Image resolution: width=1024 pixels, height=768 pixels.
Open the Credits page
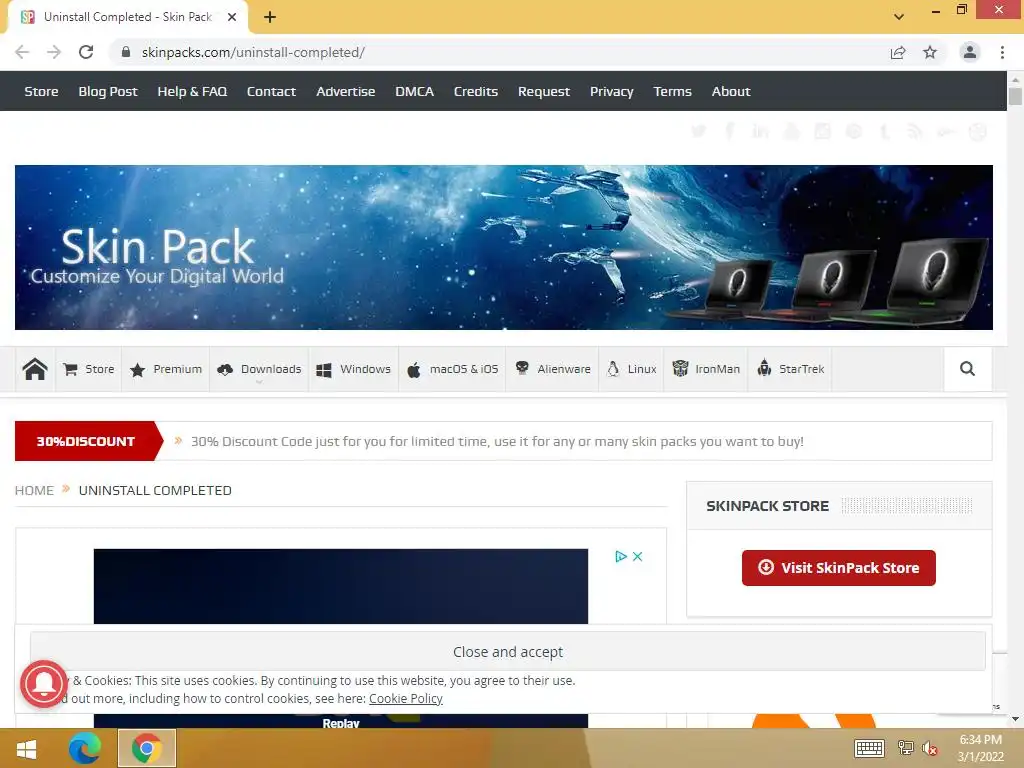pos(475,91)
